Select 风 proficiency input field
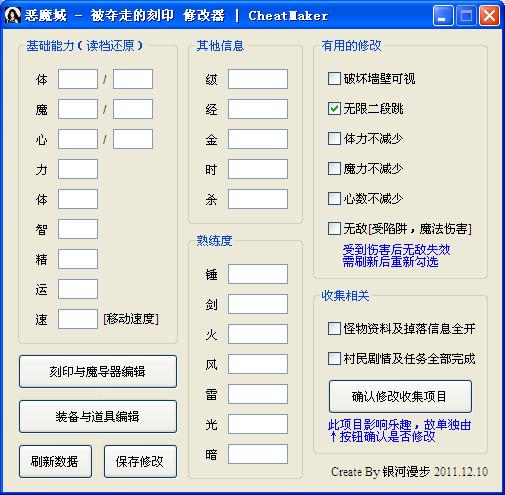505x495 pixels. [x=258, y=364]
